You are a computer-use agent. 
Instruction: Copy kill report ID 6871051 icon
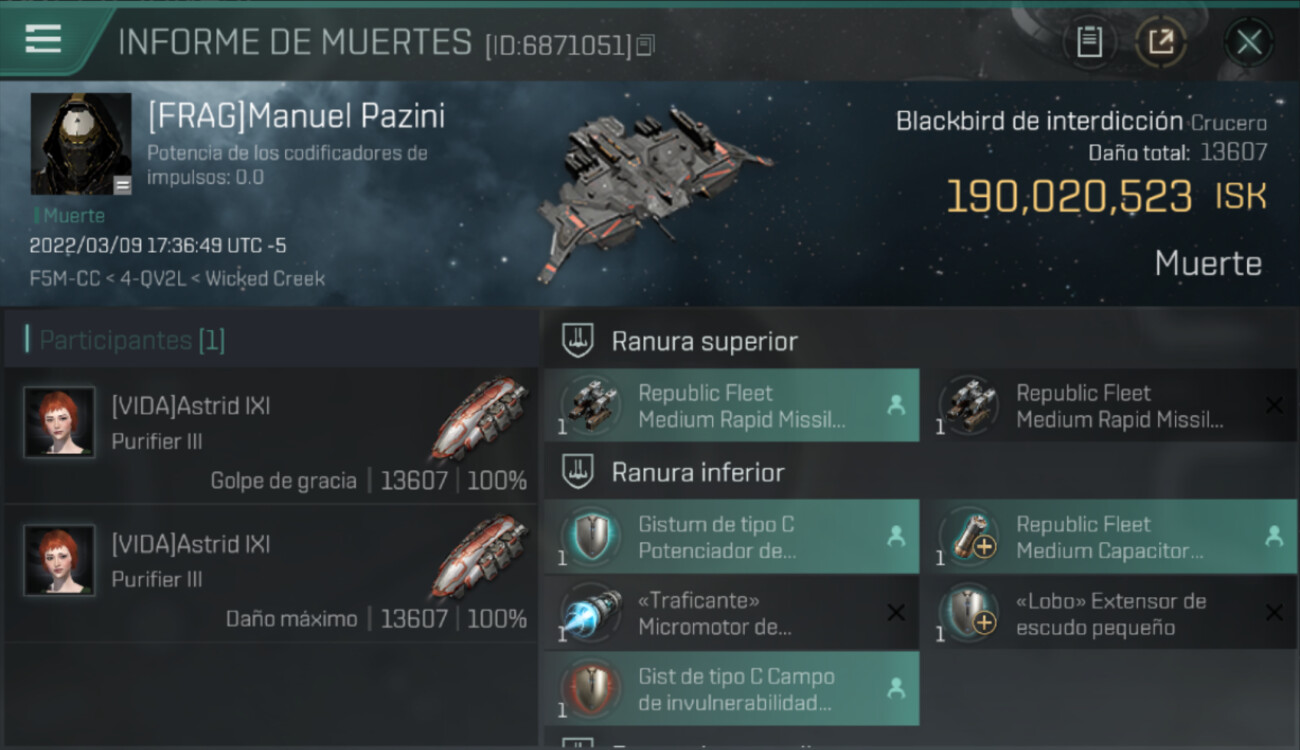point(645,45)
